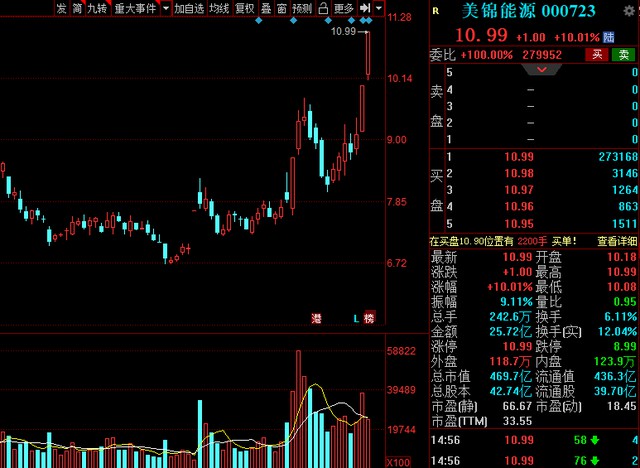The width and height of the screenshot is (640, 468).
Task: Click the L marker at the chart bottom
Action: 355,318
